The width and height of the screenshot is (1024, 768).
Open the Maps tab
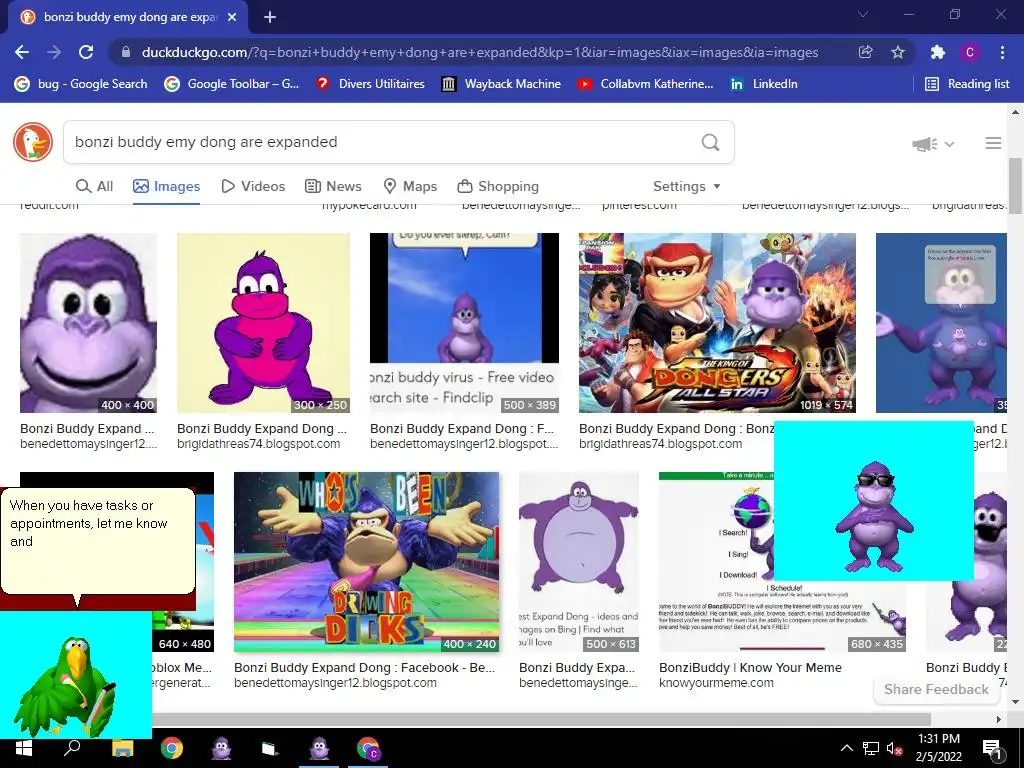(410, 186)
